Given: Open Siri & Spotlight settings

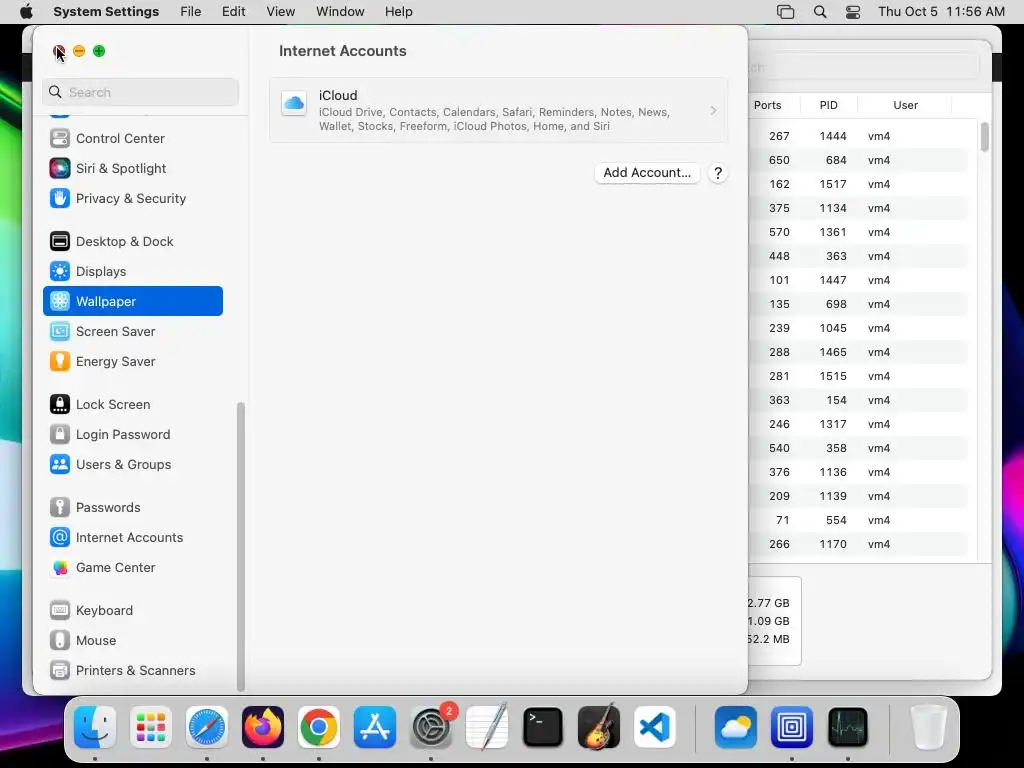Looking at the screenshot, I should click(133, 168).
